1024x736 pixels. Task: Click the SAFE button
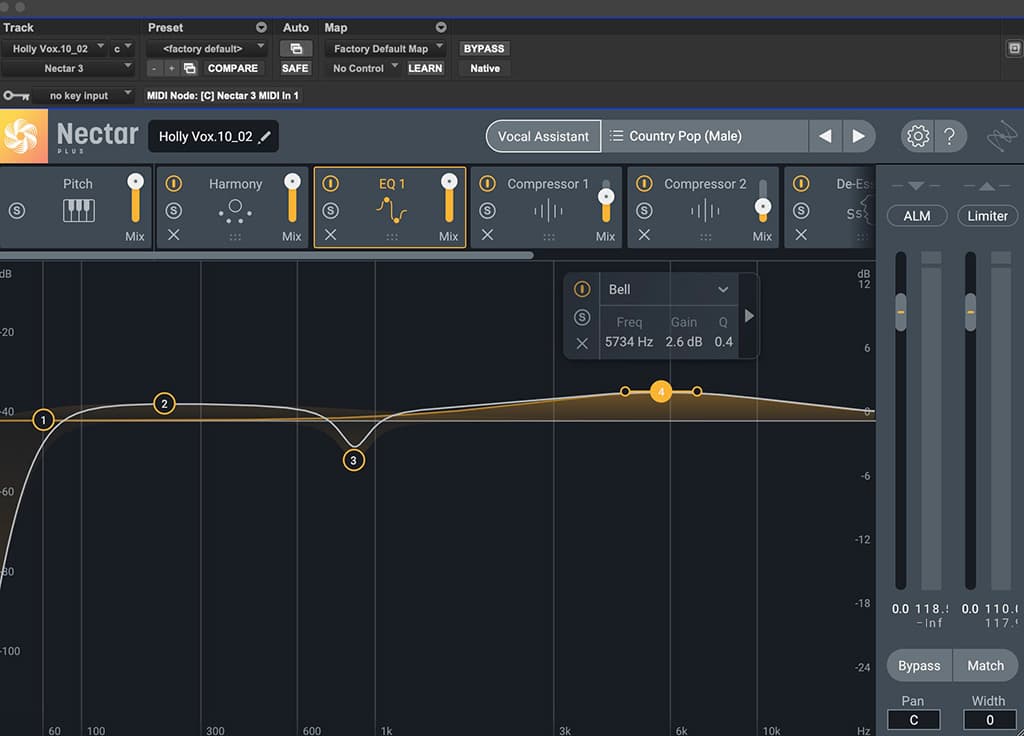pos(295,68)
